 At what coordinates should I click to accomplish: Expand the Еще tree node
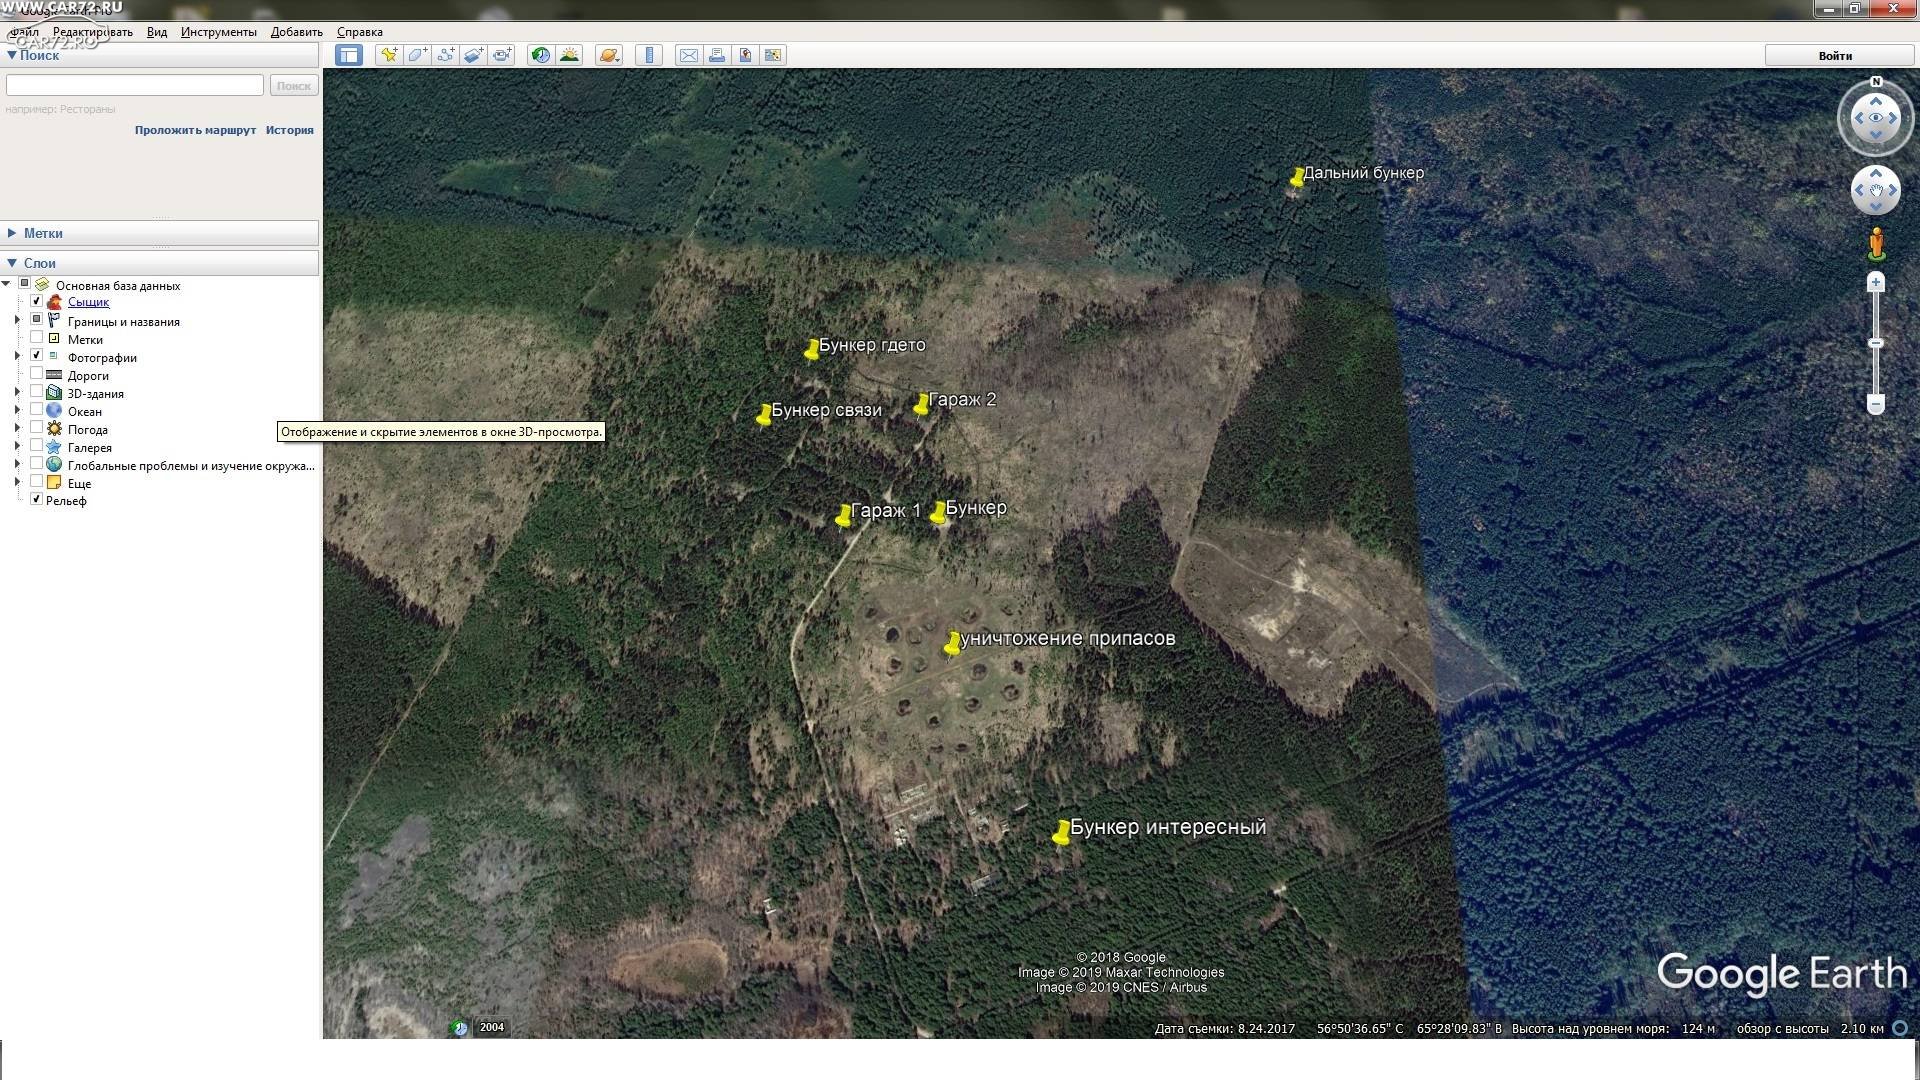pos(17,482)
